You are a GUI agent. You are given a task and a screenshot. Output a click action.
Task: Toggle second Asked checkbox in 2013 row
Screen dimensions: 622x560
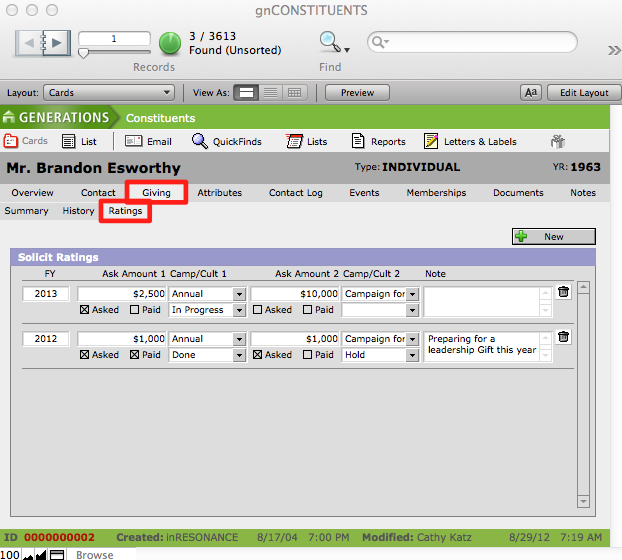click(258, 310)
